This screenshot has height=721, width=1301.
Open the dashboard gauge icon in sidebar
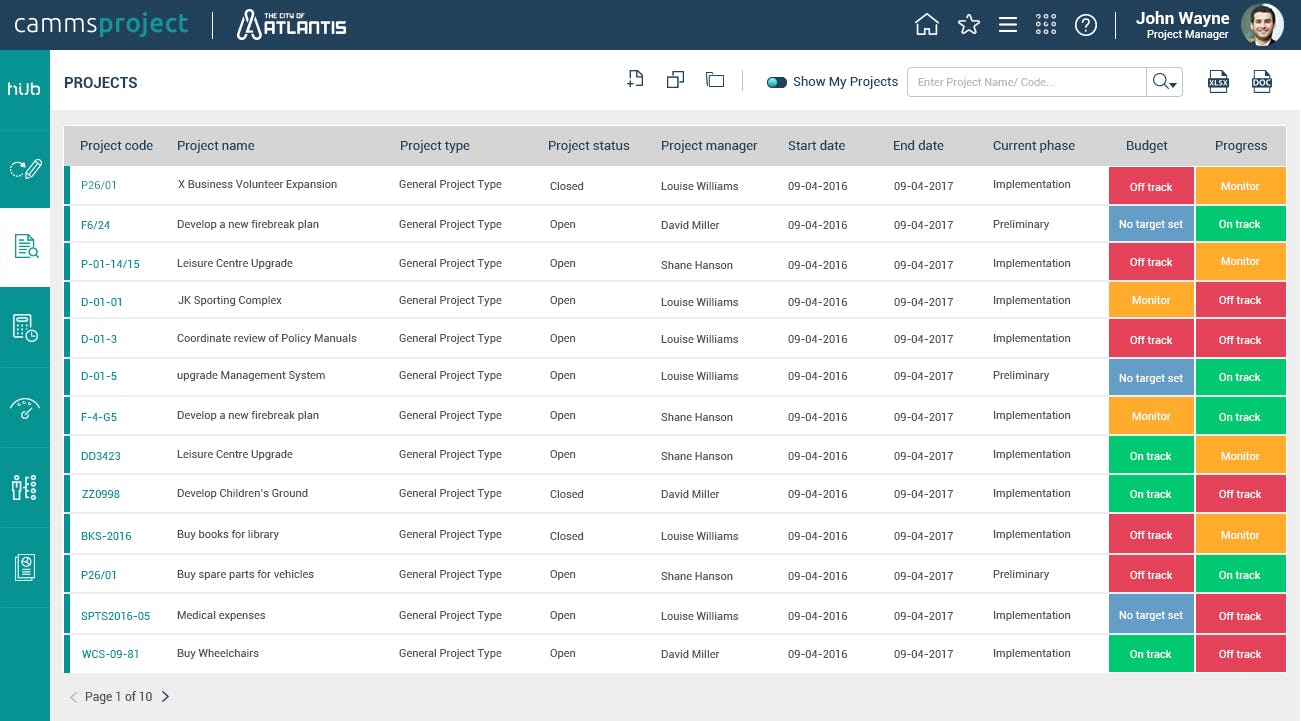[25, 408]
